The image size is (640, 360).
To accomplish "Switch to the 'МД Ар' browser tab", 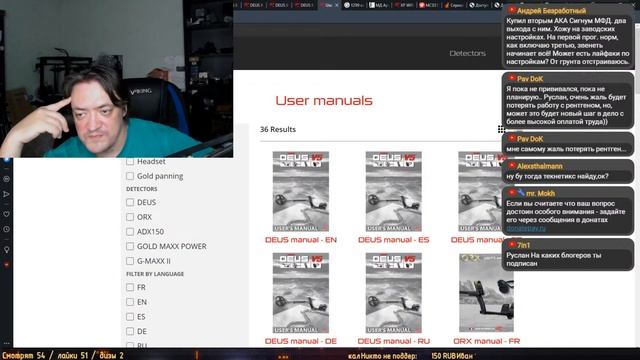I will tap(379, 5).
